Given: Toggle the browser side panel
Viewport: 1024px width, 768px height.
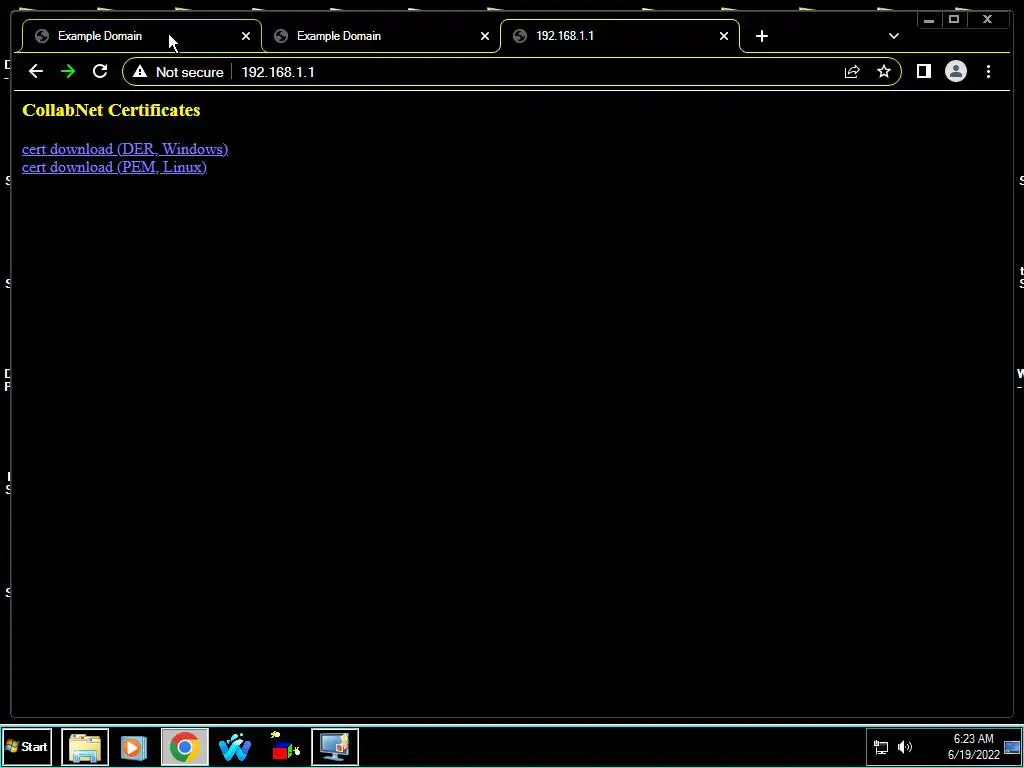Looking at the screenshot, I should point(923,72).
